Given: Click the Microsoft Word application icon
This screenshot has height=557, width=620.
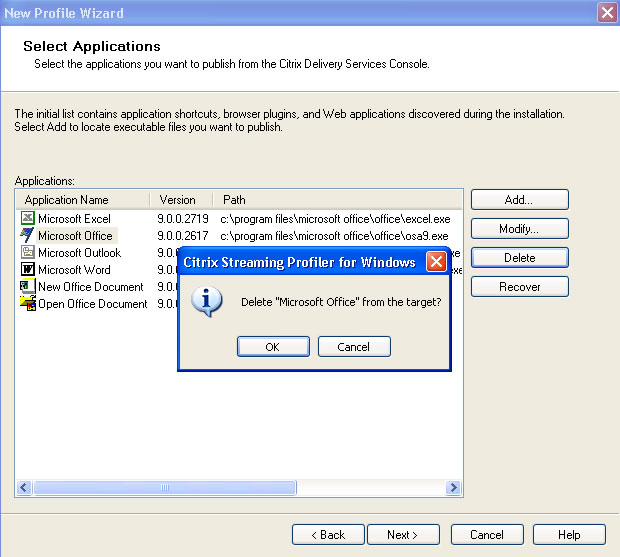Looking at the screenshot, I should point(28,269).
